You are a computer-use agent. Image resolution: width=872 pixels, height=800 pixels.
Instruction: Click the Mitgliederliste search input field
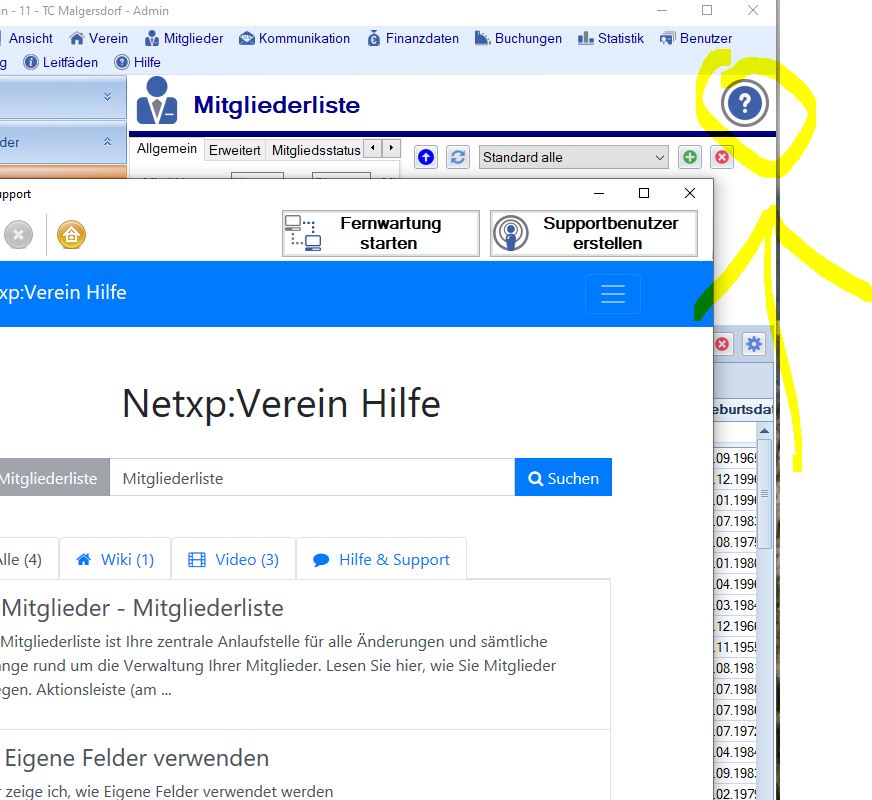(x=312, y=478)
